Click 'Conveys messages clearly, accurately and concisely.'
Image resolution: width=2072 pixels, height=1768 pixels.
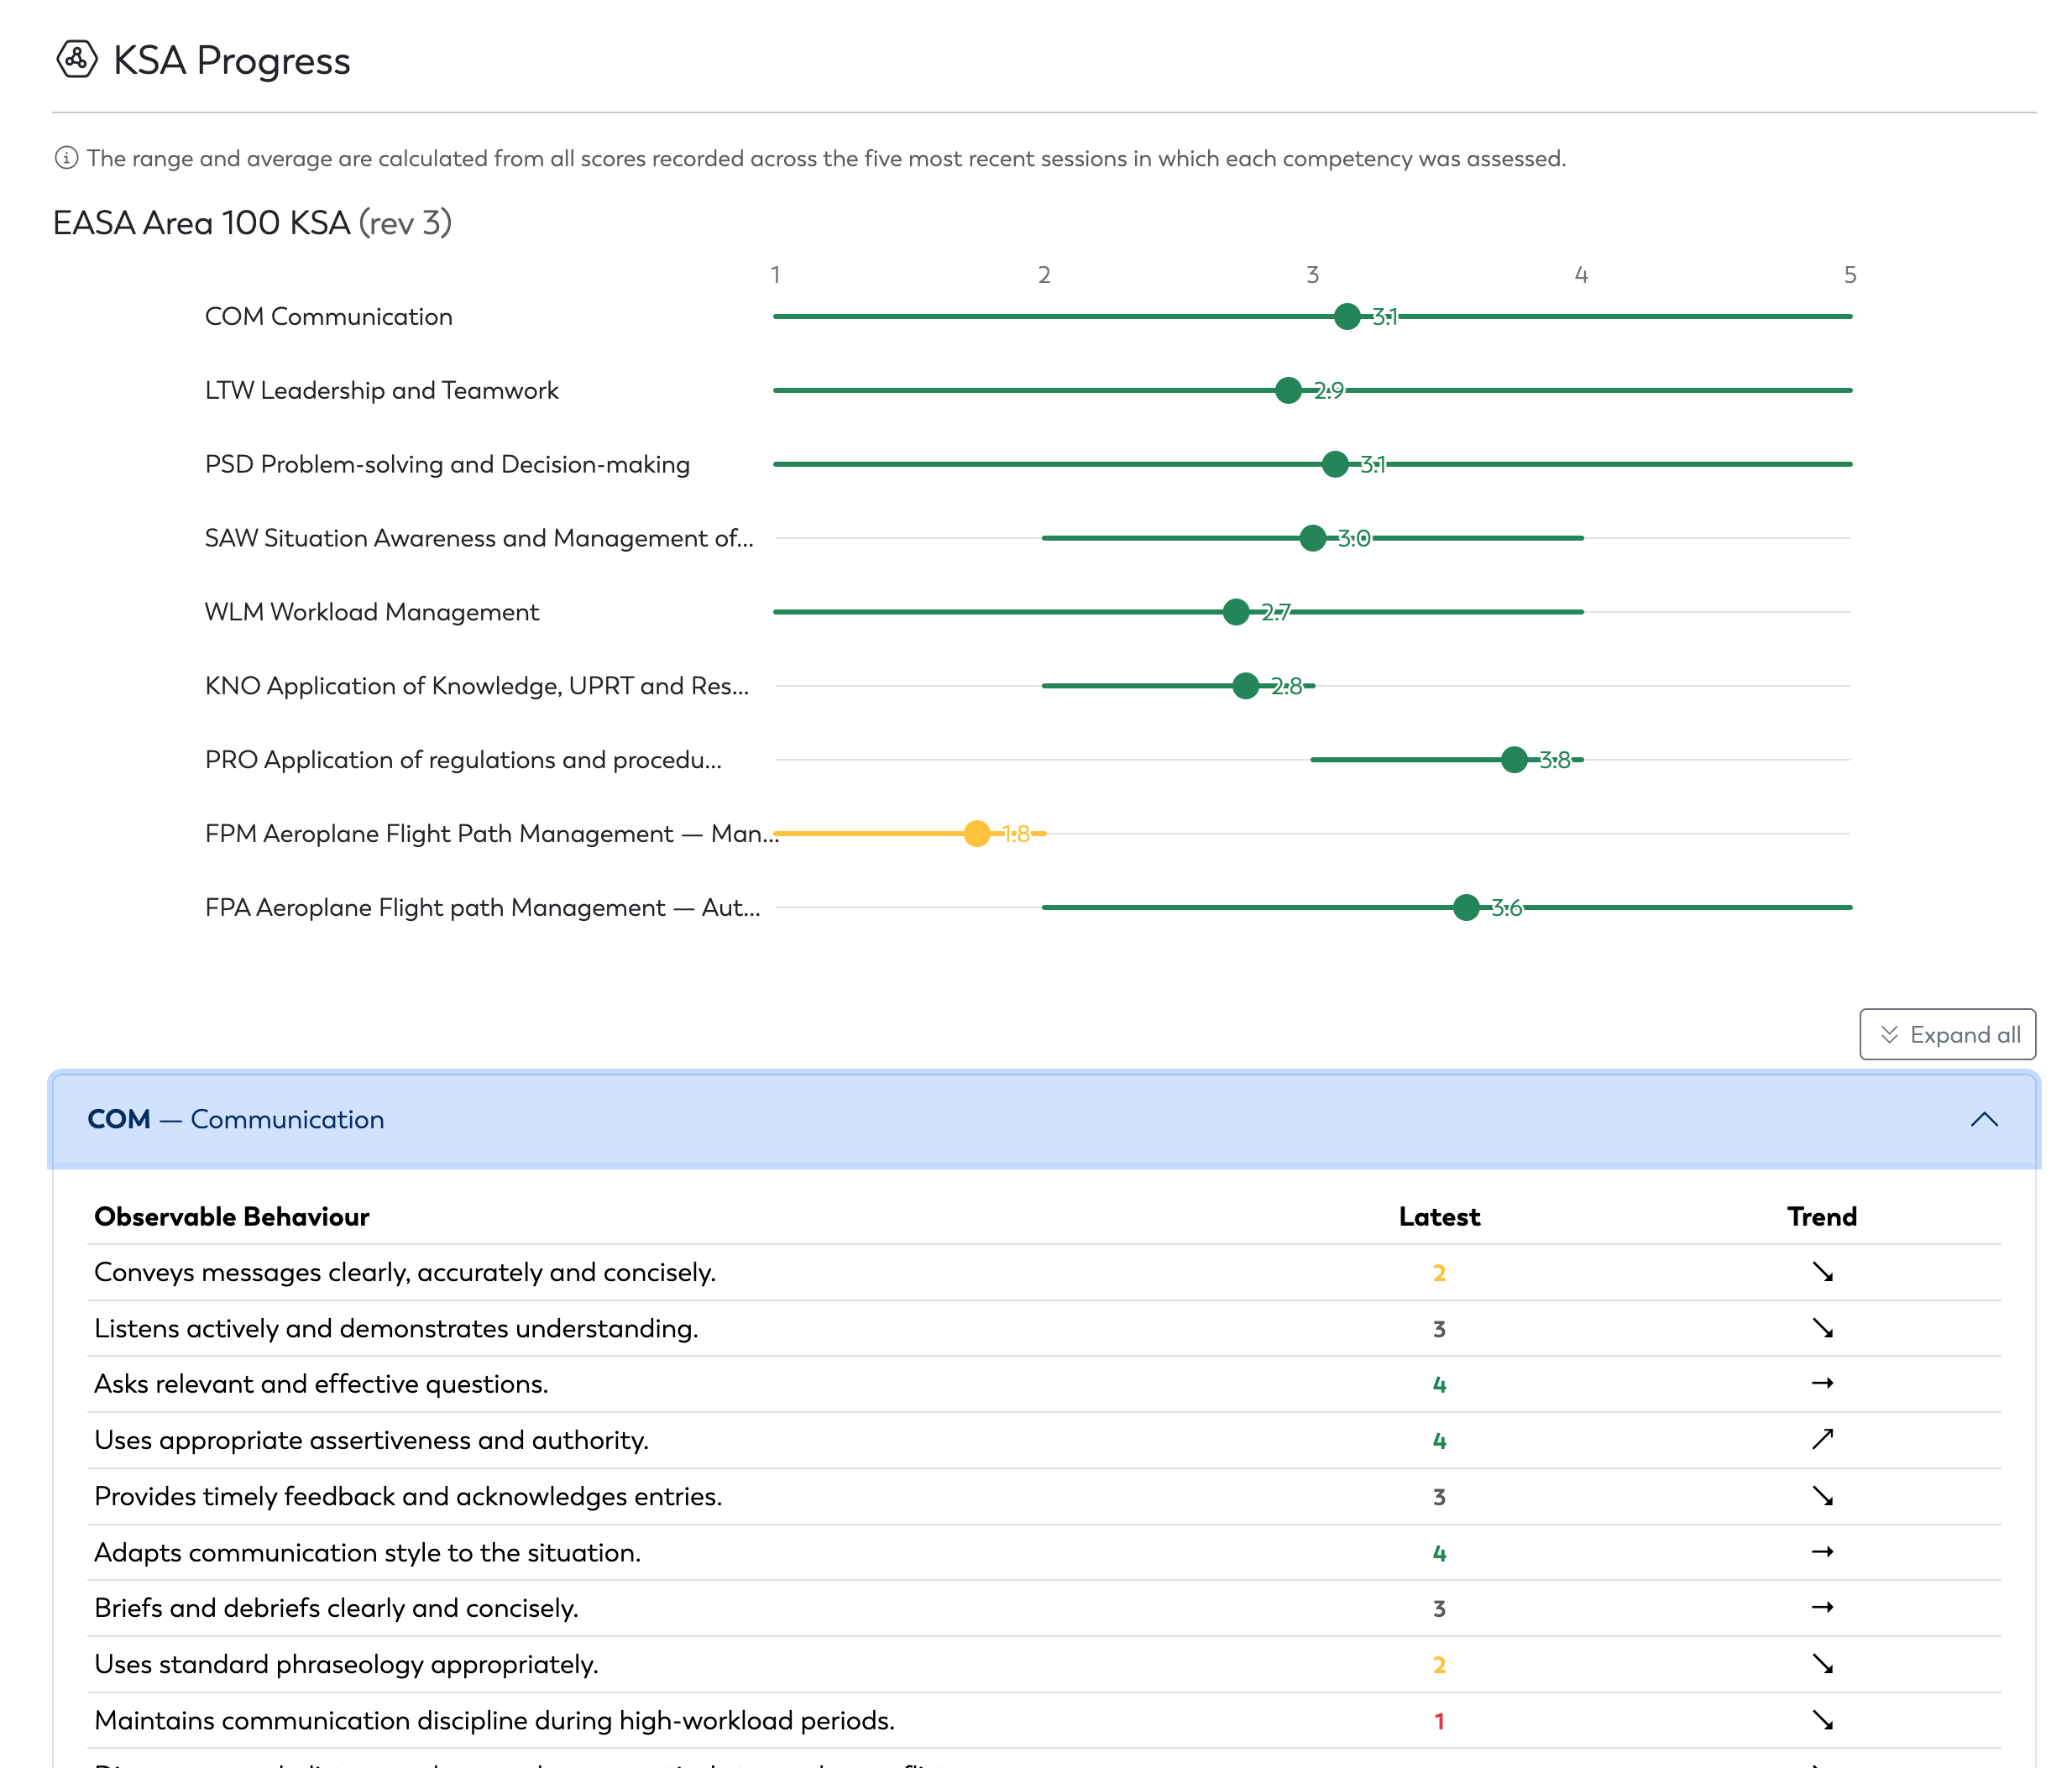[x=405, y=1273]
